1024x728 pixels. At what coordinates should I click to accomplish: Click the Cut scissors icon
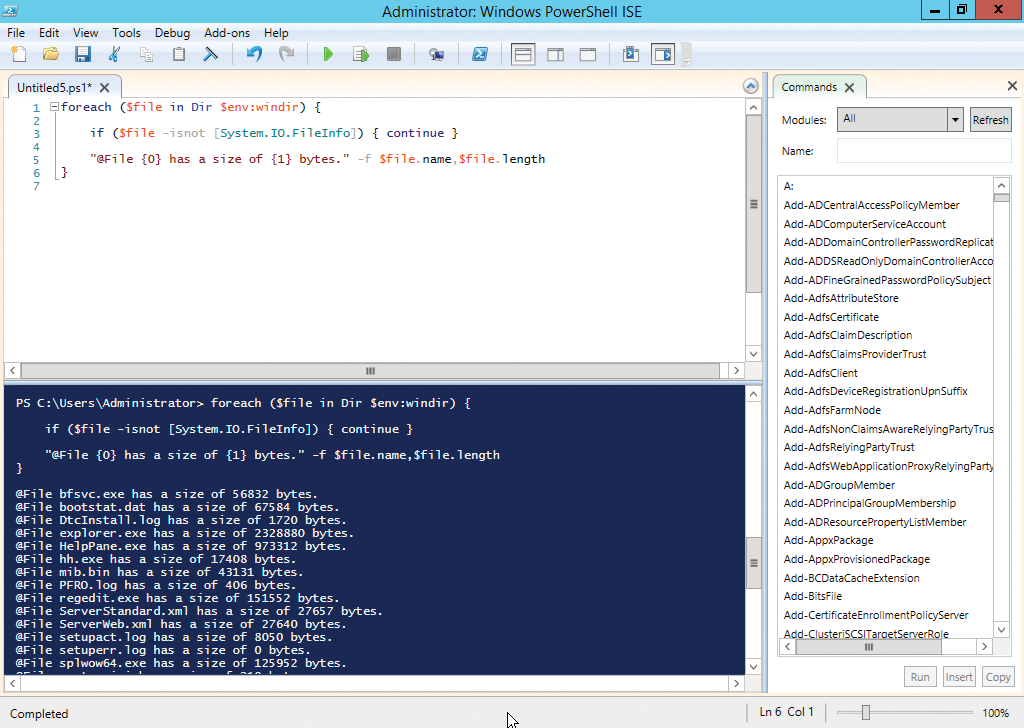click(x=114, y=54)
